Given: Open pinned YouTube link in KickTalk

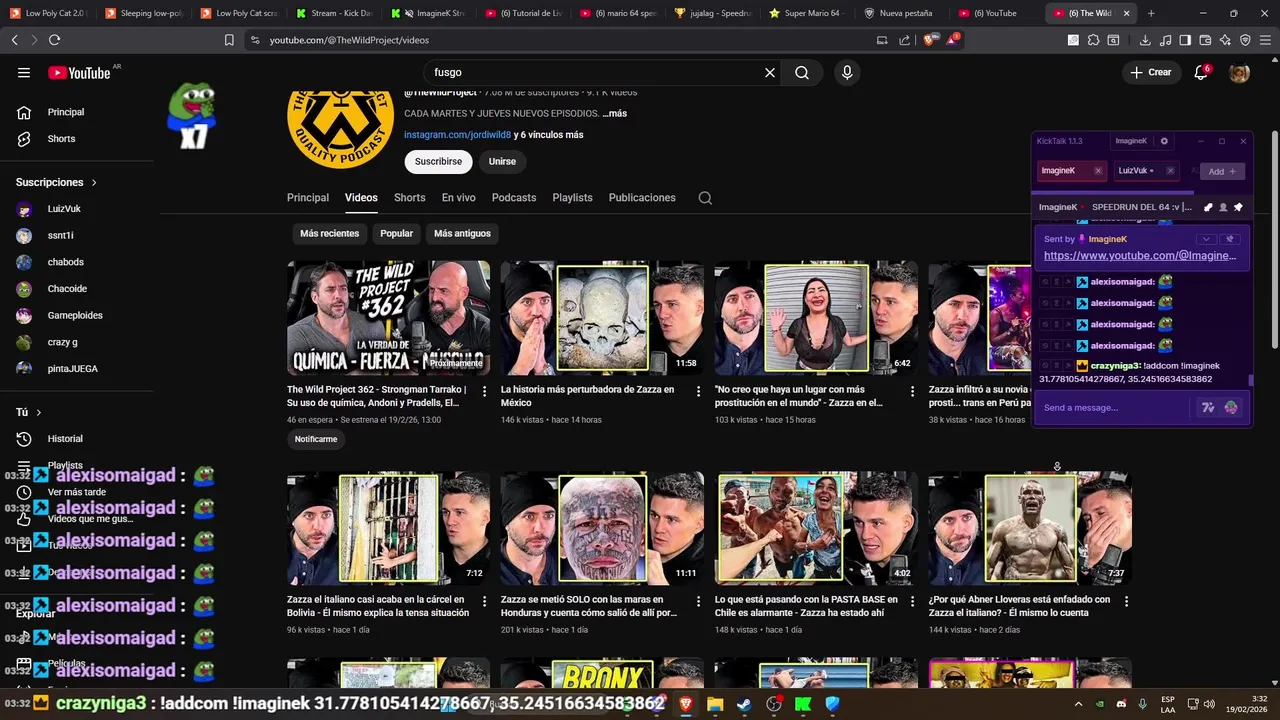Looking at the screenshot, I should click(1140, 256).
